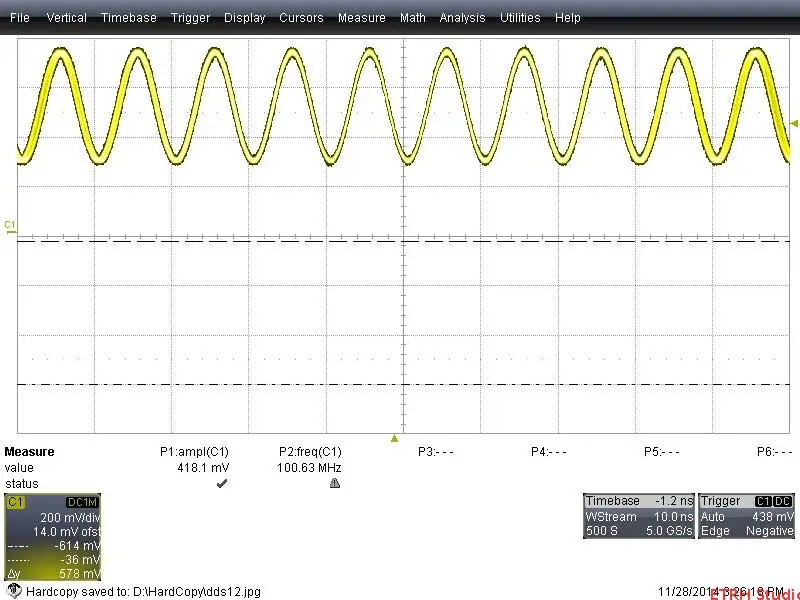Click the C1 trace label at the left edge
The image size is (800, 600).
click(x=9, y=224)
